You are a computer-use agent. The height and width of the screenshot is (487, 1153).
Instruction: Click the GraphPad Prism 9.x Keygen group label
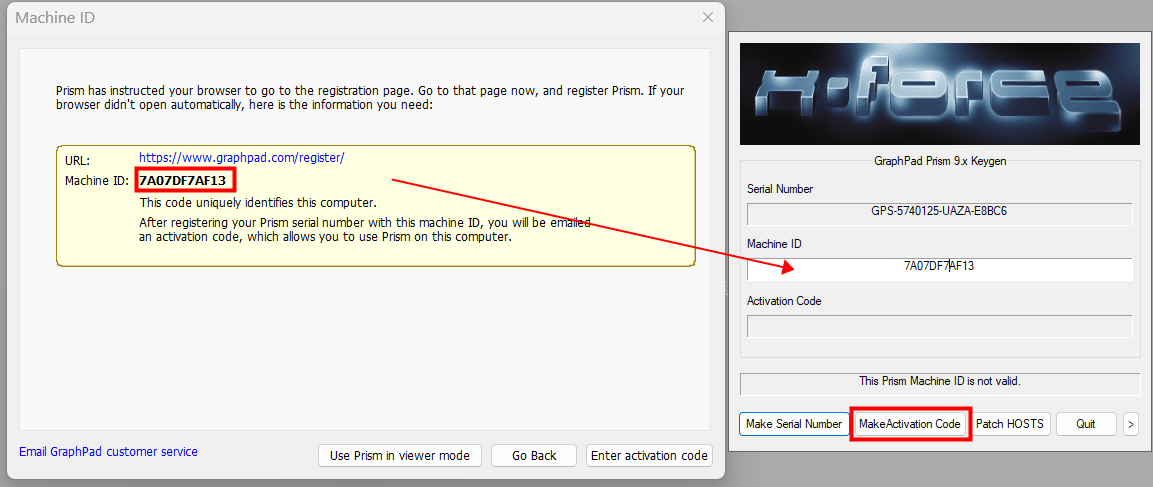[x=939, y=160]
